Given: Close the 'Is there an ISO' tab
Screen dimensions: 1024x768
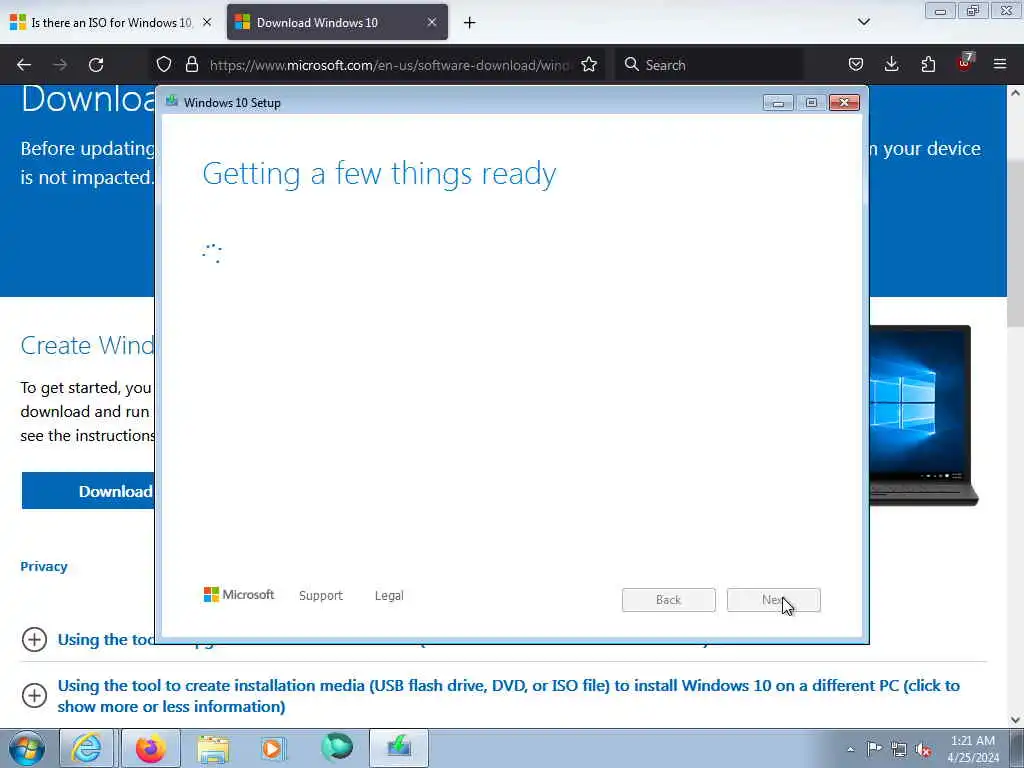Looking at the screenshot, I should click(207, 22).
